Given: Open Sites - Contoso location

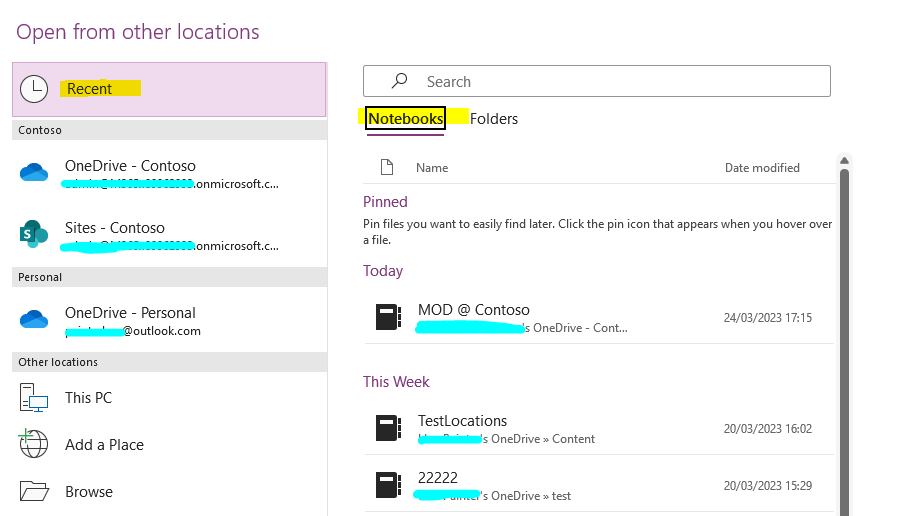Looking at the screenshot, I should 169,236.
